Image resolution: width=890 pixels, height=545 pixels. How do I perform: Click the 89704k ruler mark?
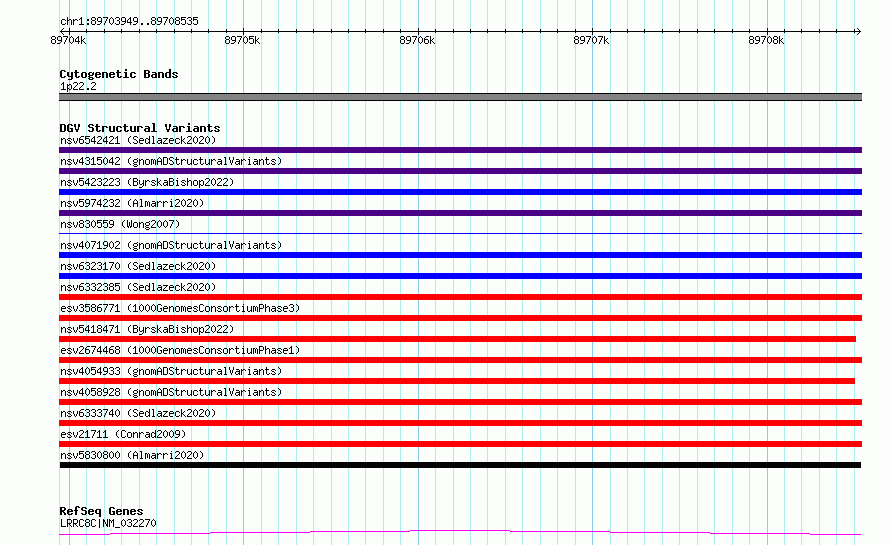coord(68,40)
